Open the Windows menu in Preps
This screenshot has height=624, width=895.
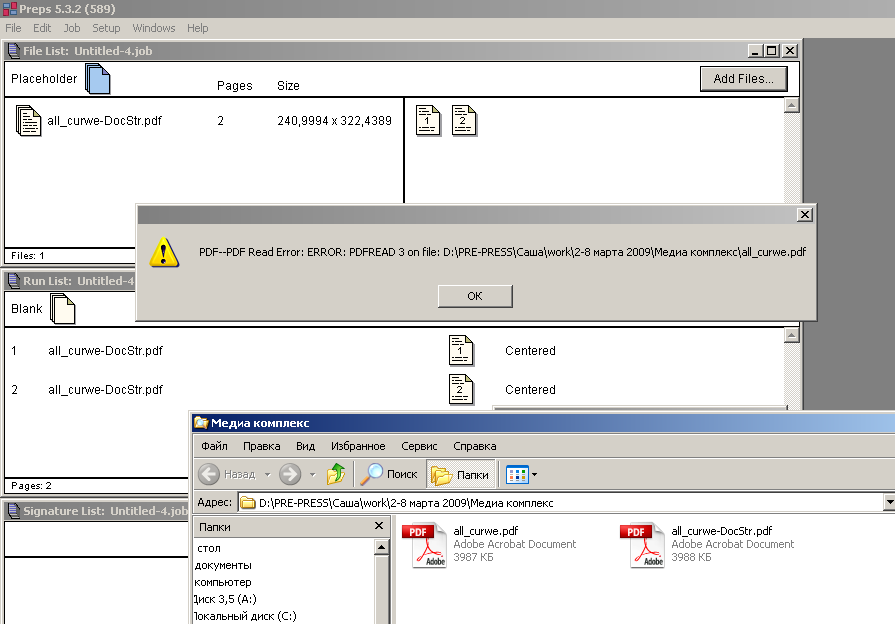click(x=154, y=28)
